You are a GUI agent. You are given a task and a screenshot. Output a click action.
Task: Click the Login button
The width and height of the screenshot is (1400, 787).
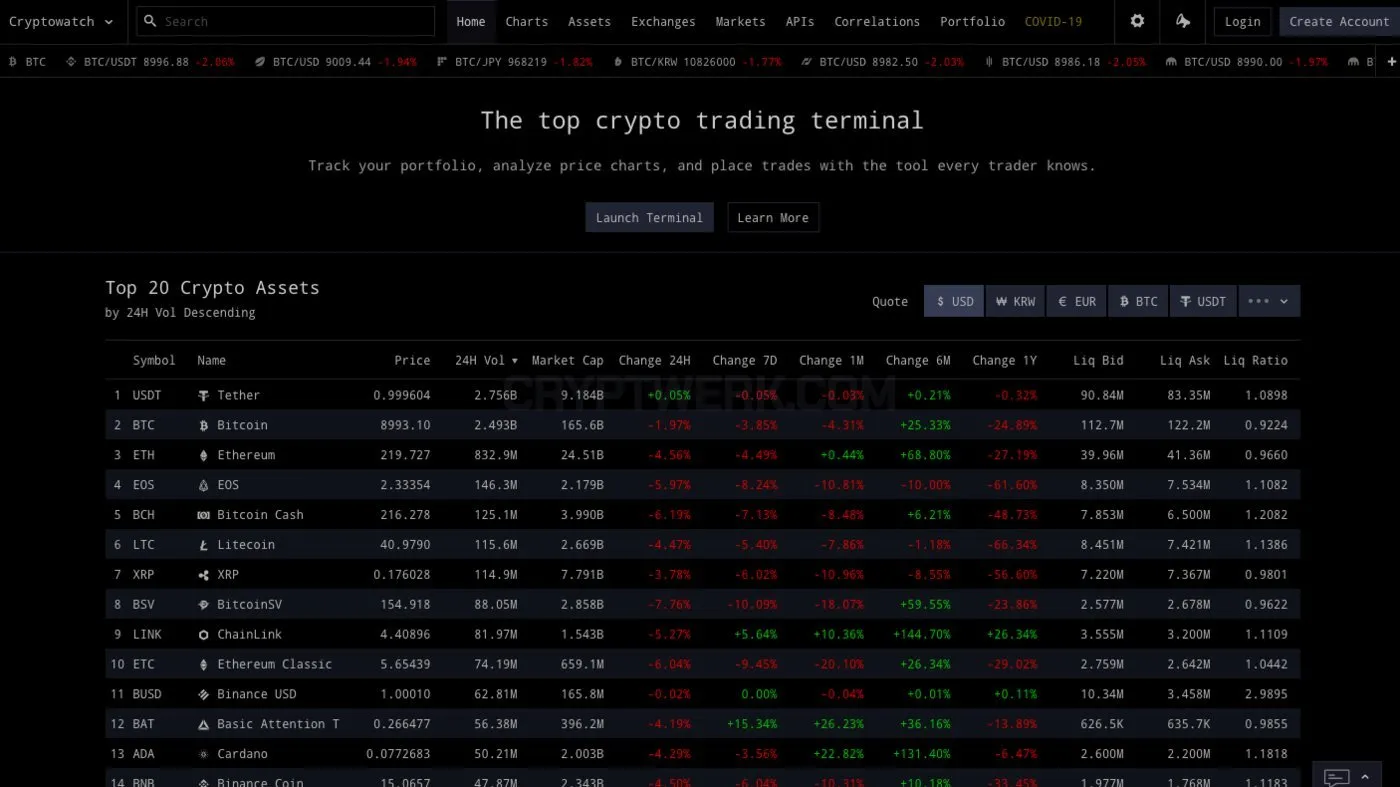tap(1243, 22)
